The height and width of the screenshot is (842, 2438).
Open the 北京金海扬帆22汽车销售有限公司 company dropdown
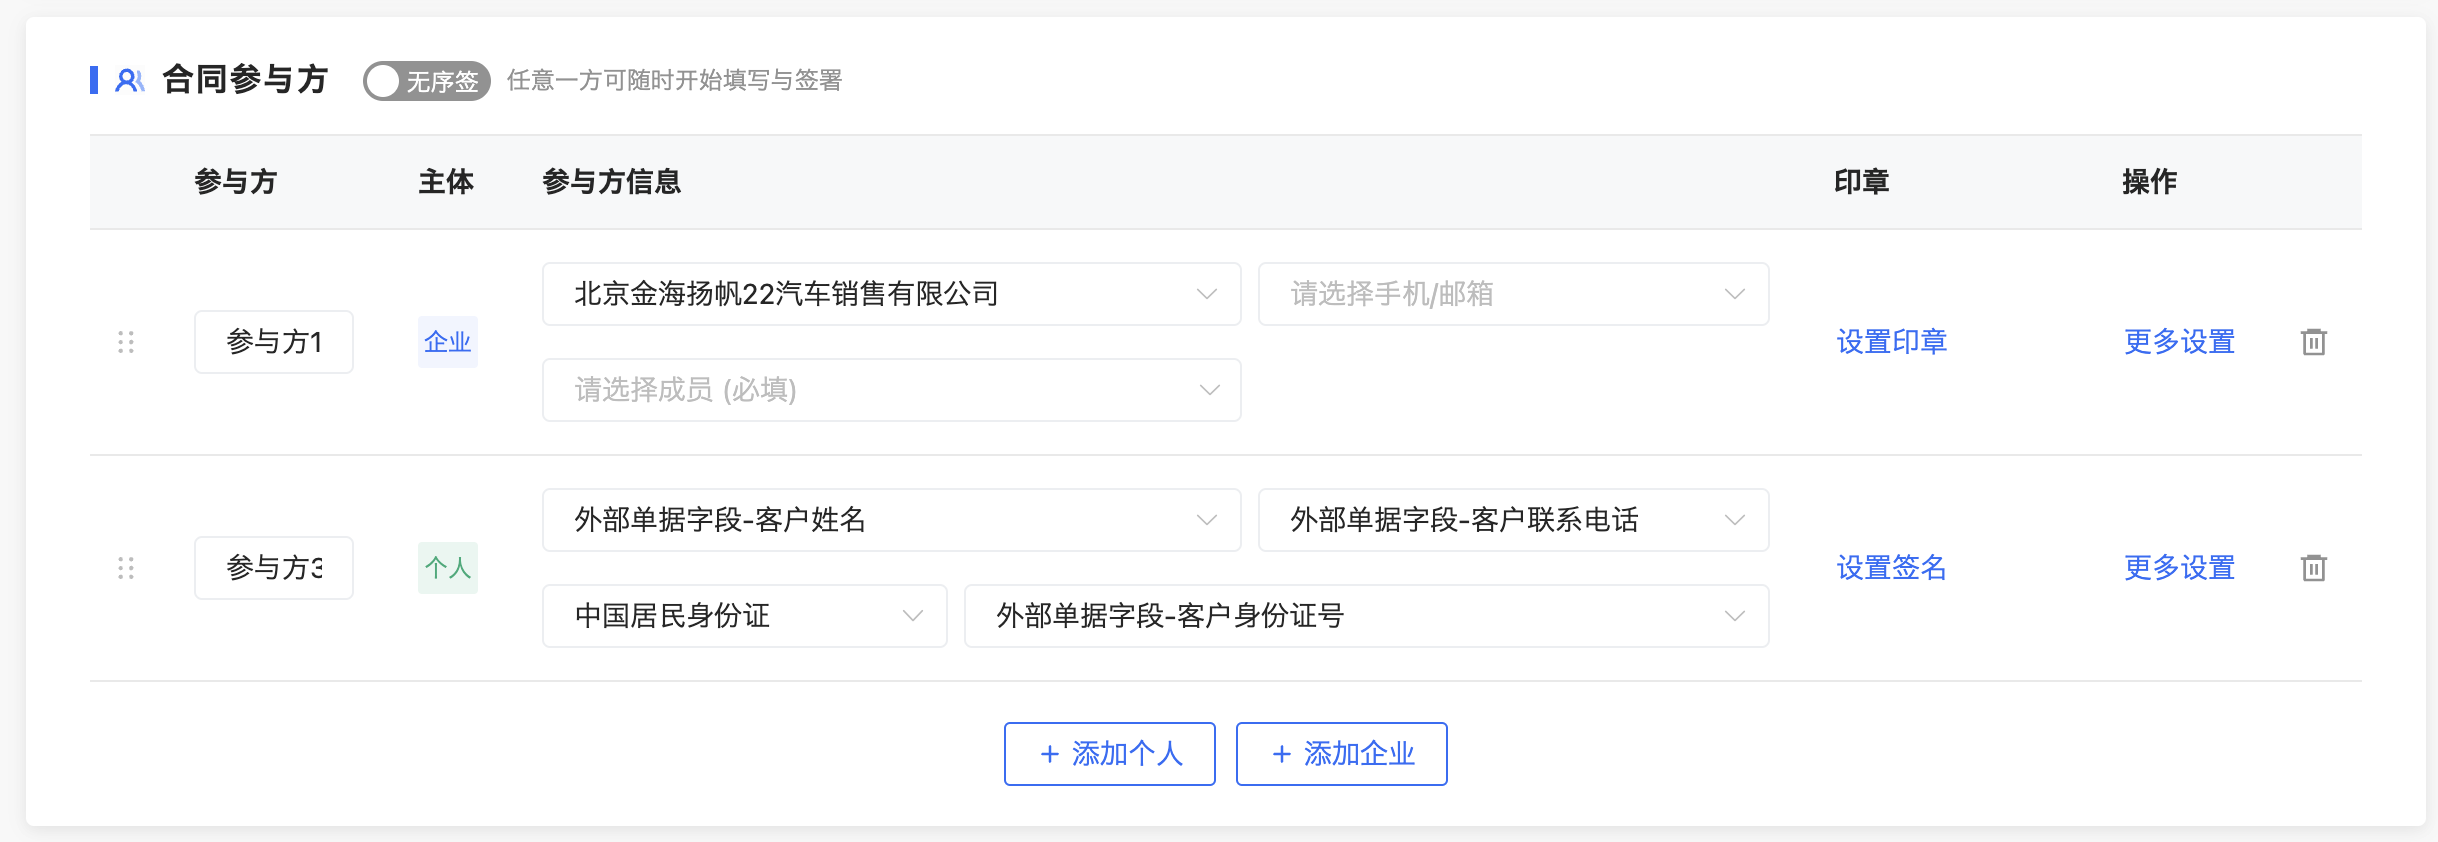pyautogui.click(x=891, y=294)
